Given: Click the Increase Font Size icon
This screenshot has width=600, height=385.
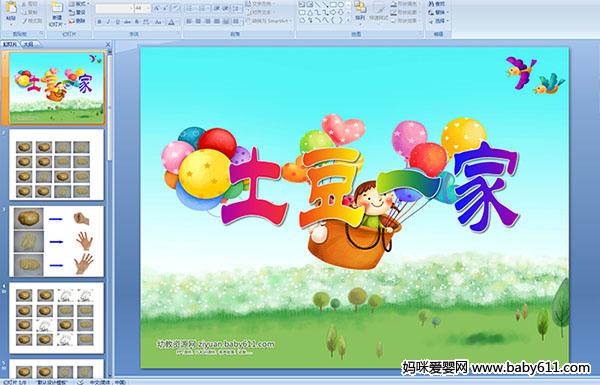Looking at the screenshot, I should (157, 8).
